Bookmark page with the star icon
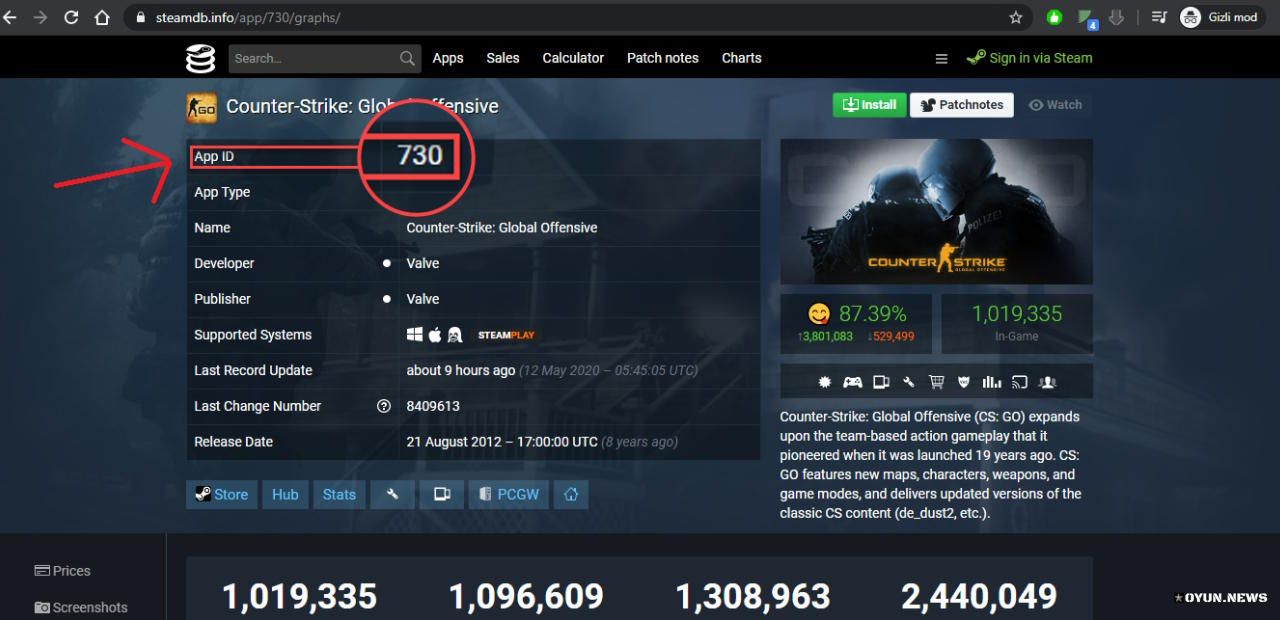Image resolution: width=1280 pixels, height=620 pixels. [x=1016, y=17]
